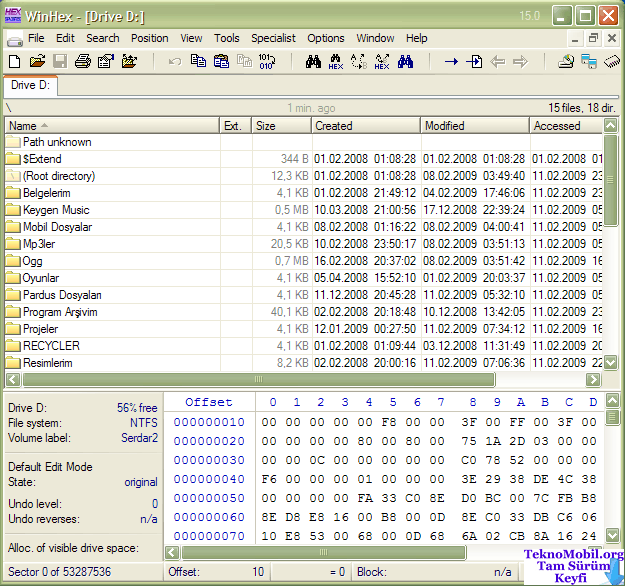The height and width of the screenshot is (586, 625).
Task: Open the Search menu
Action: (103, 38)
